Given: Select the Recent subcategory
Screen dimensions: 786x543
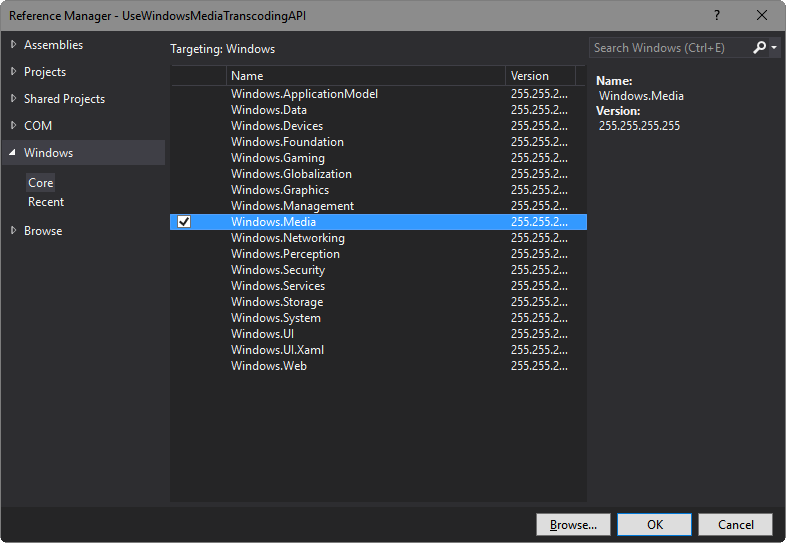Looking at the screenshot, I should pyautogui.click(x=46, y=202).
